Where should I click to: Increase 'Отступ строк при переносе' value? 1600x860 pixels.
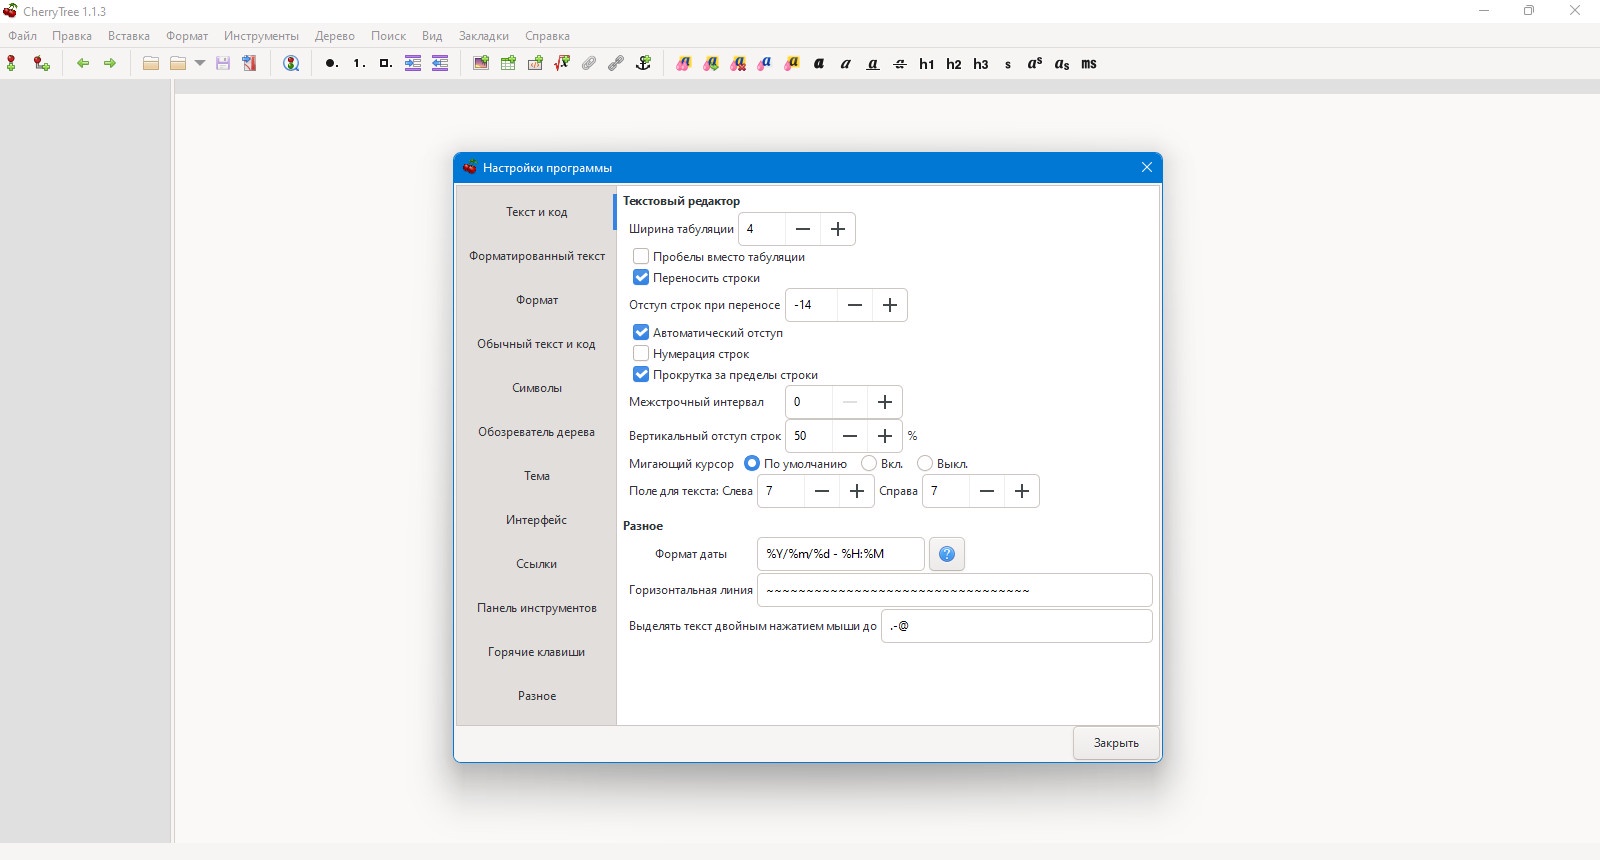(x=890, y=305)
